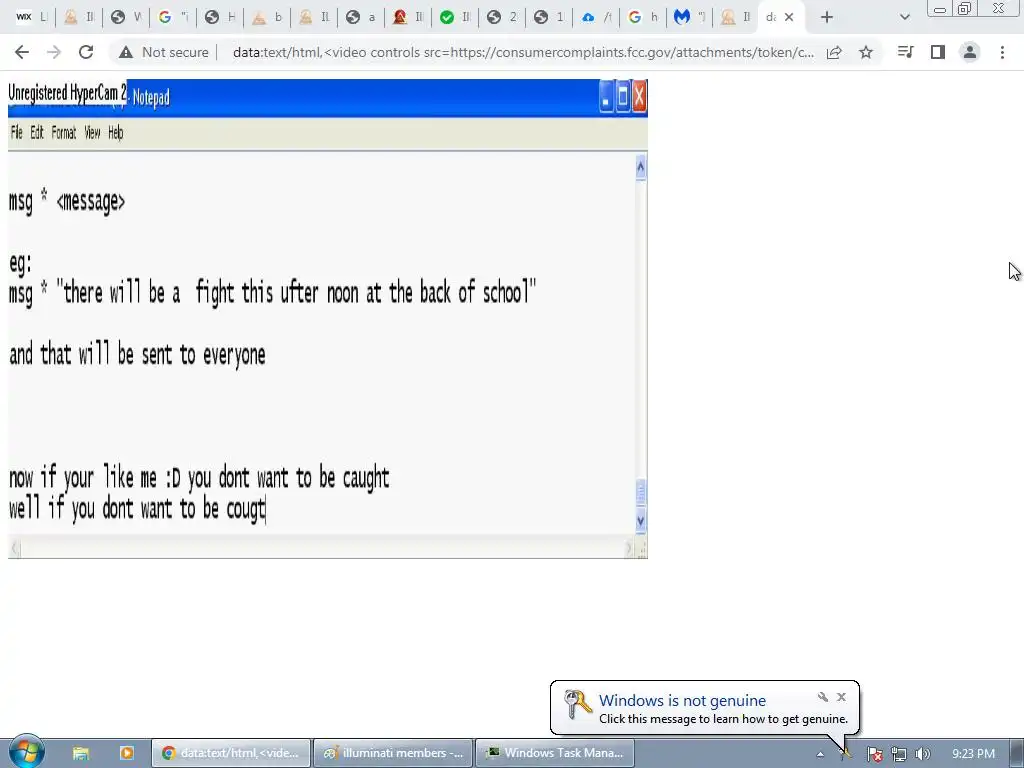Viewport: 1024px width, 768px height.
Task: Toggle the browser side panel
Action: click(938, 52)
